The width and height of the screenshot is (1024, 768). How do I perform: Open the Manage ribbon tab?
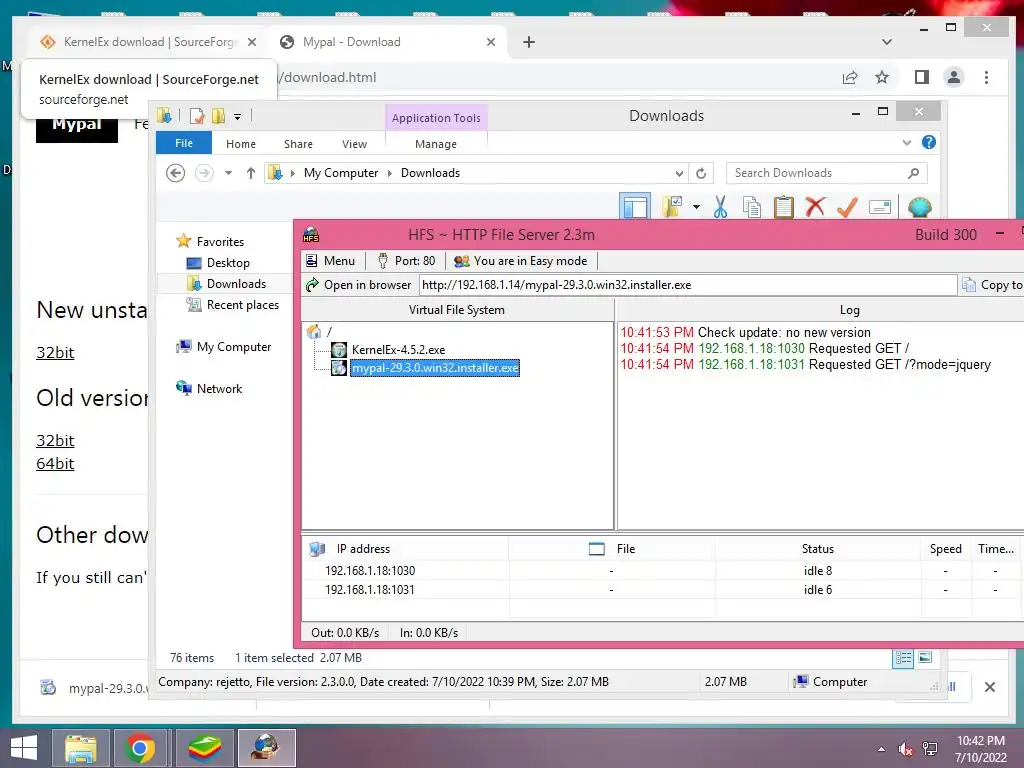[x=436, y=144]
